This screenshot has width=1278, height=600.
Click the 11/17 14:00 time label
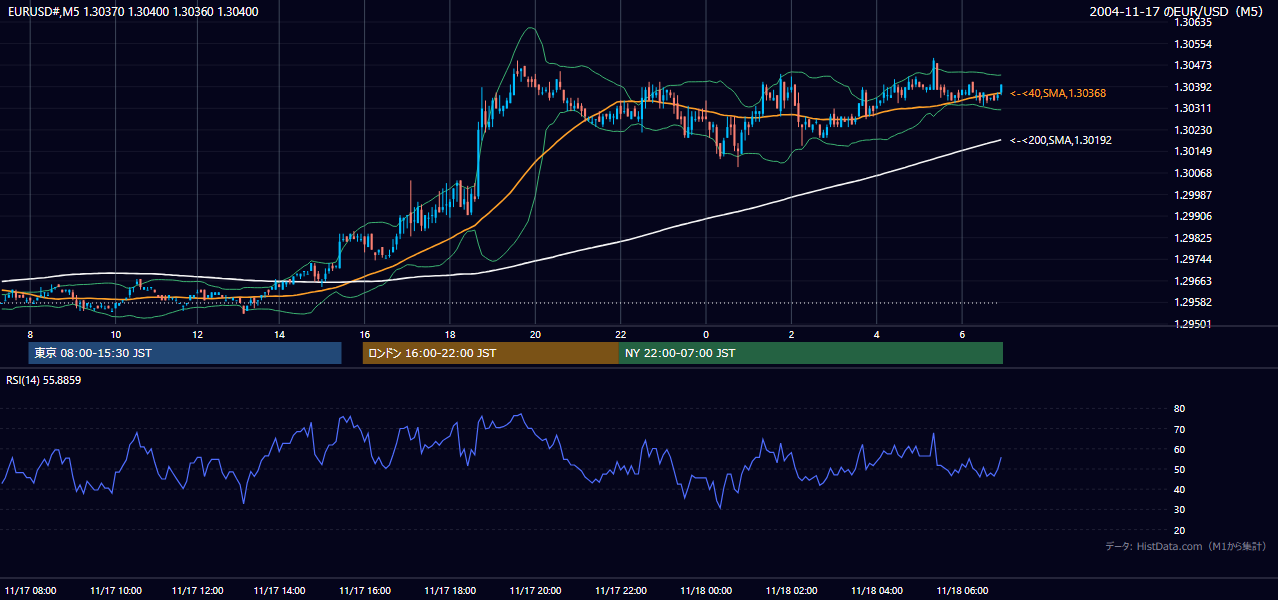(280, 590)
